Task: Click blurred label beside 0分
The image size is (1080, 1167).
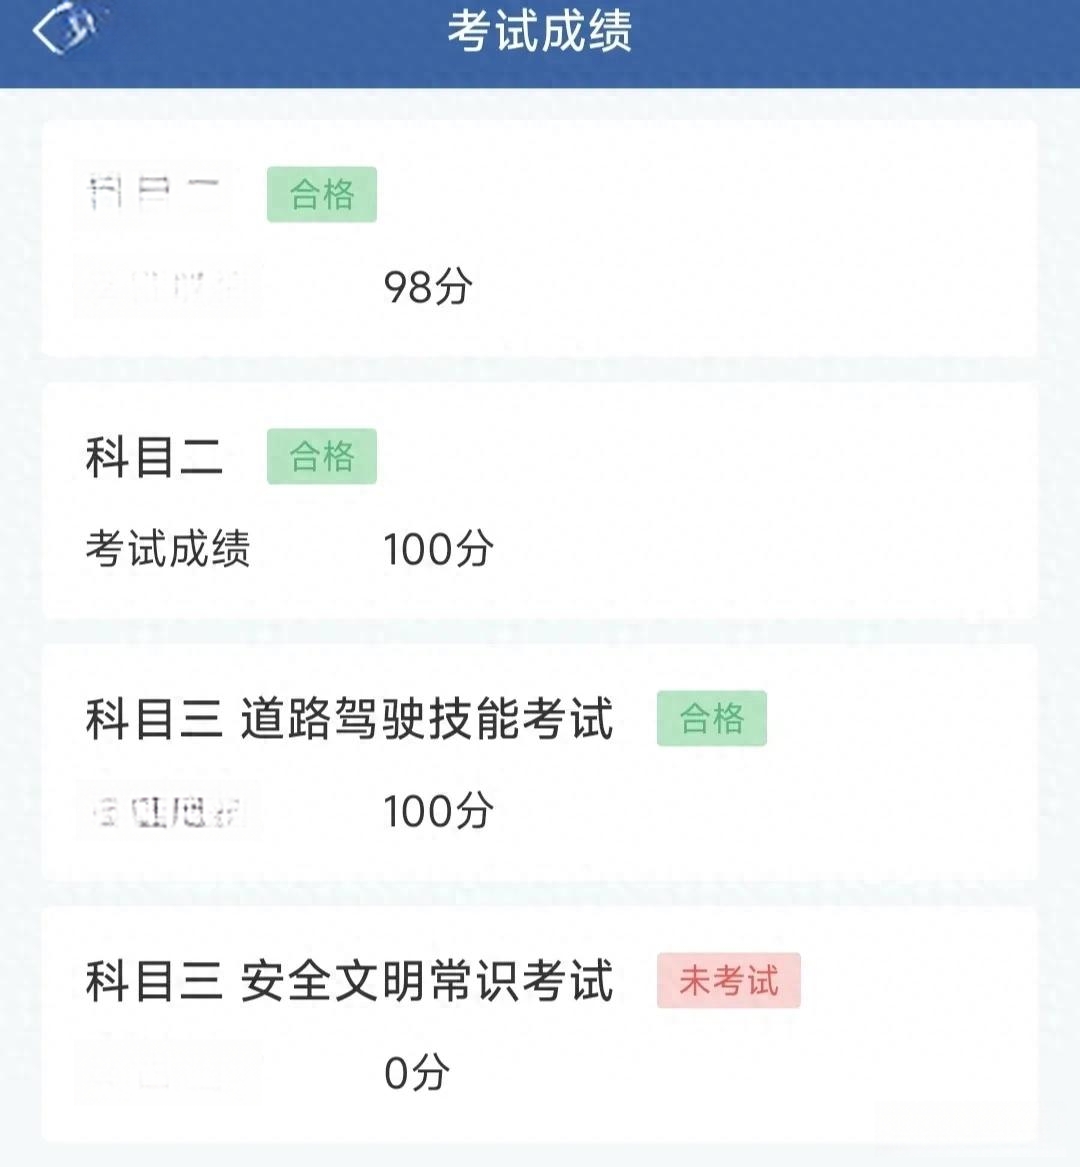Action: (x=168, y=1072)
